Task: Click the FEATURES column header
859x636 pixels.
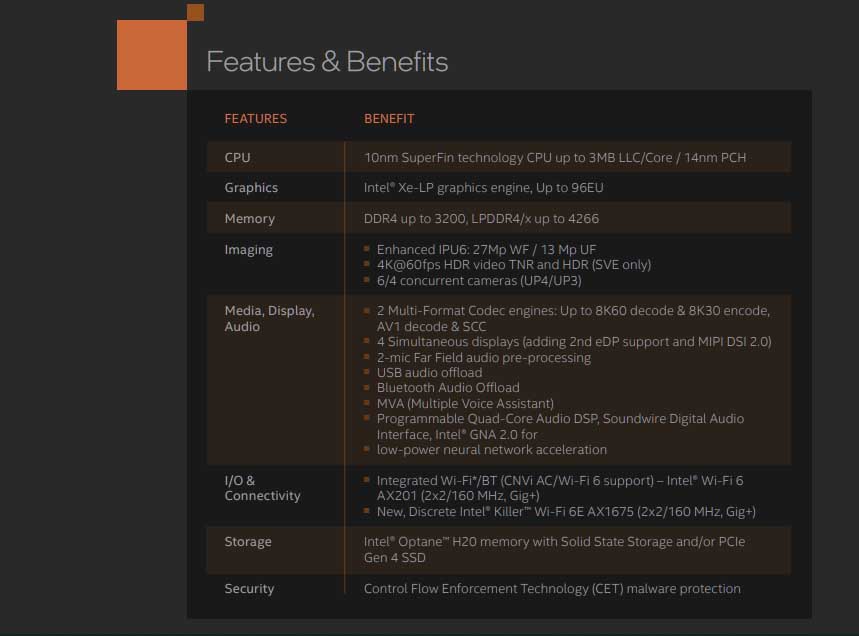Action: point(256,118)
